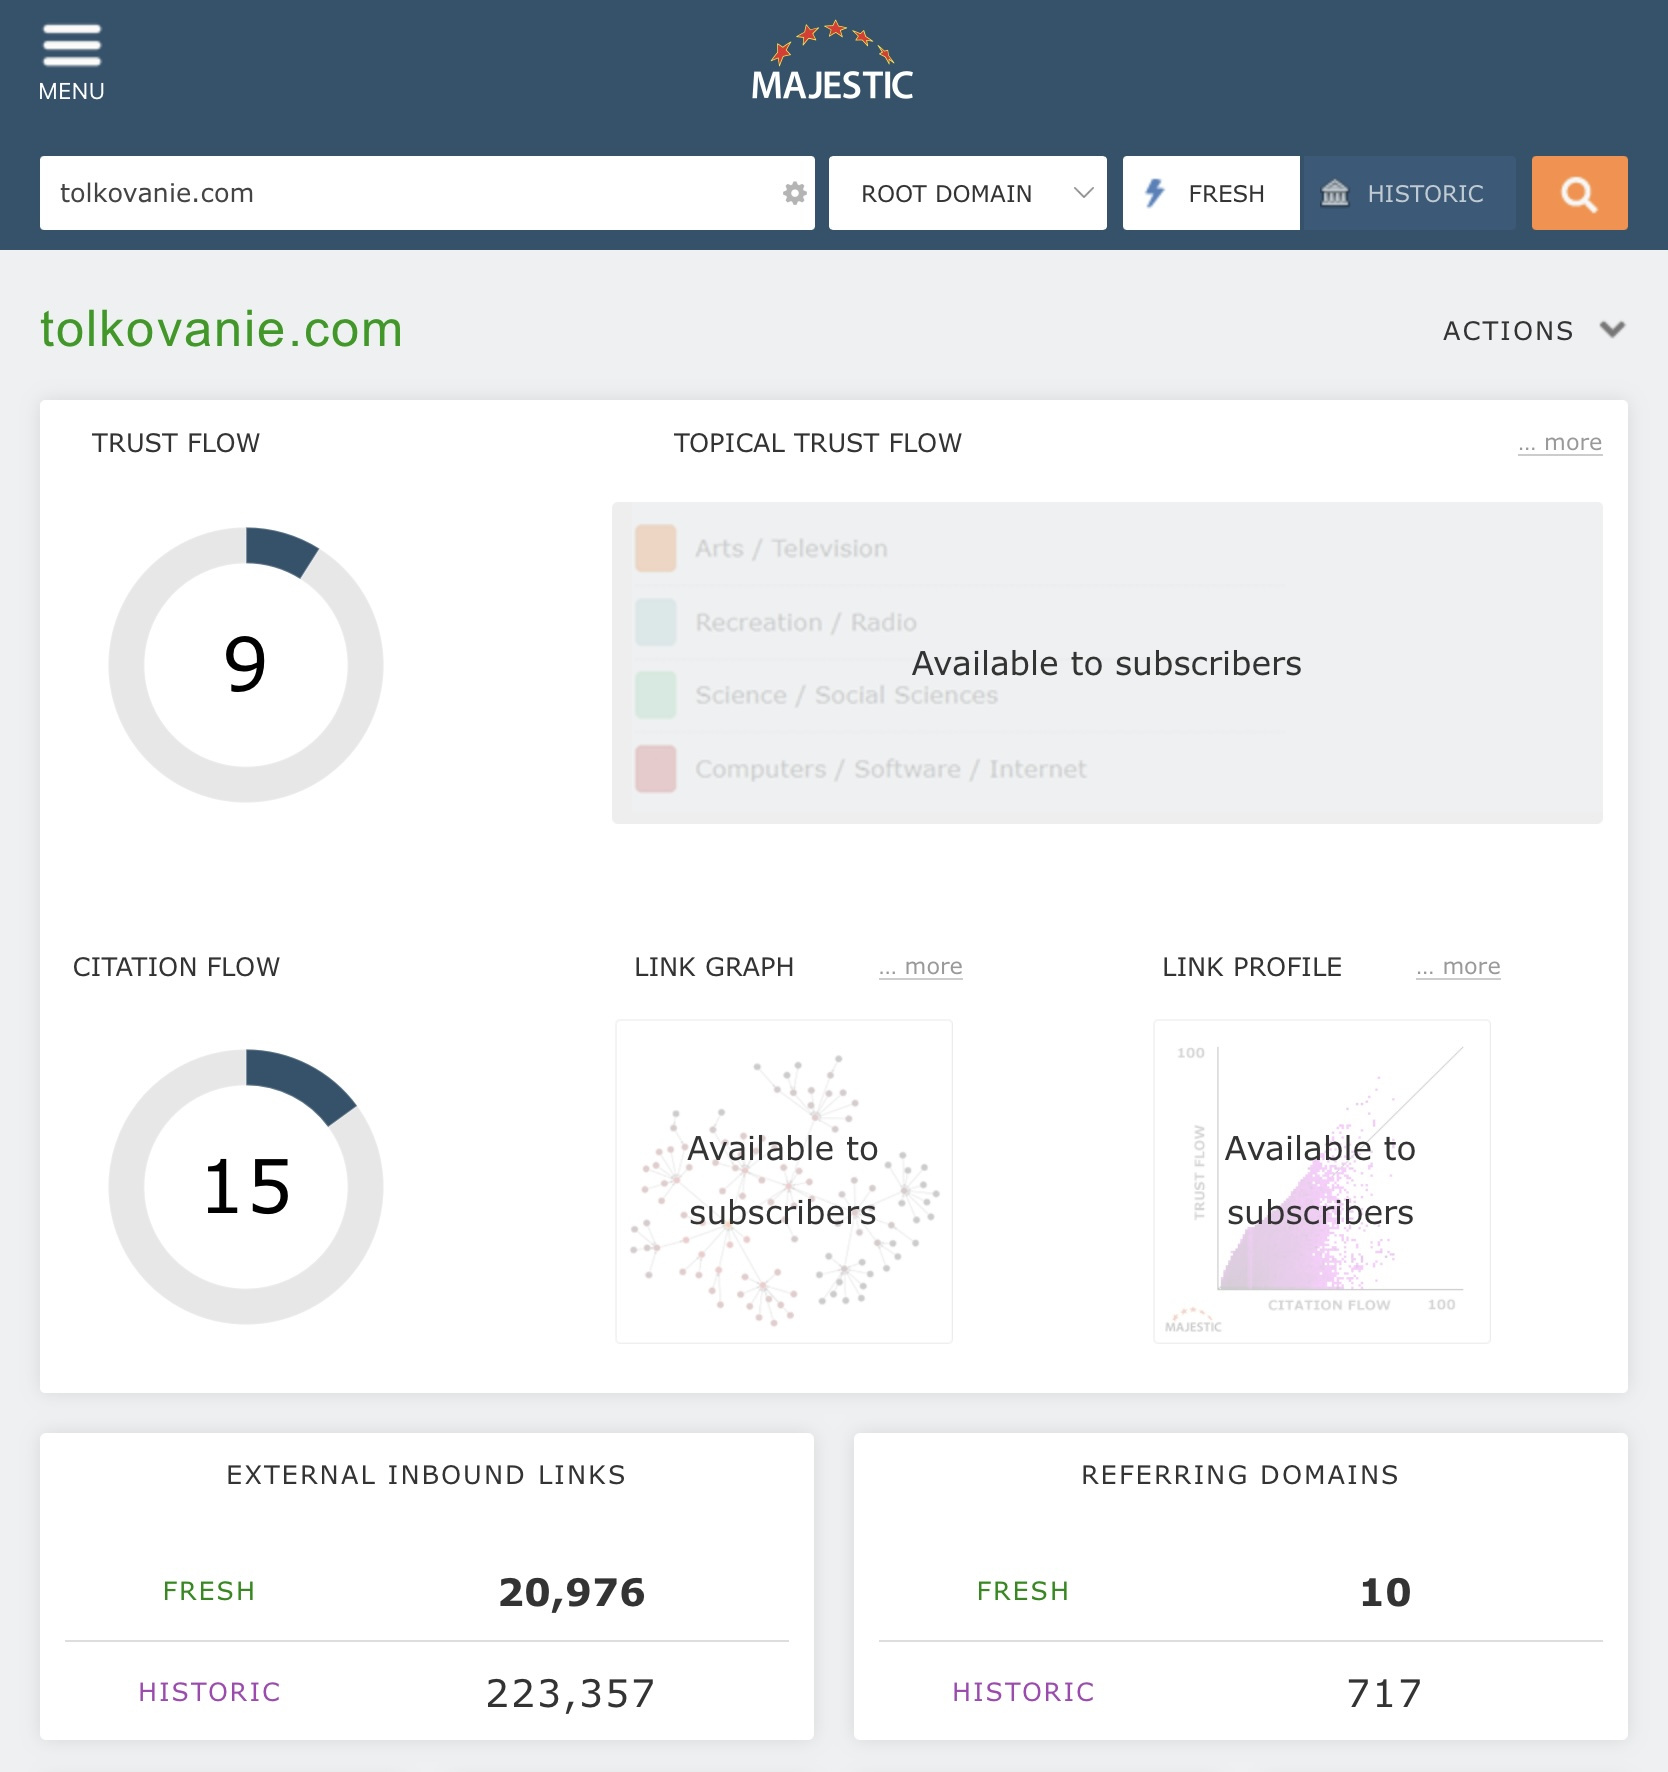The height and width of the screenshot is (1772, 1668).
Task: Open Link Graph more link
Action: [x=921, y=966]
